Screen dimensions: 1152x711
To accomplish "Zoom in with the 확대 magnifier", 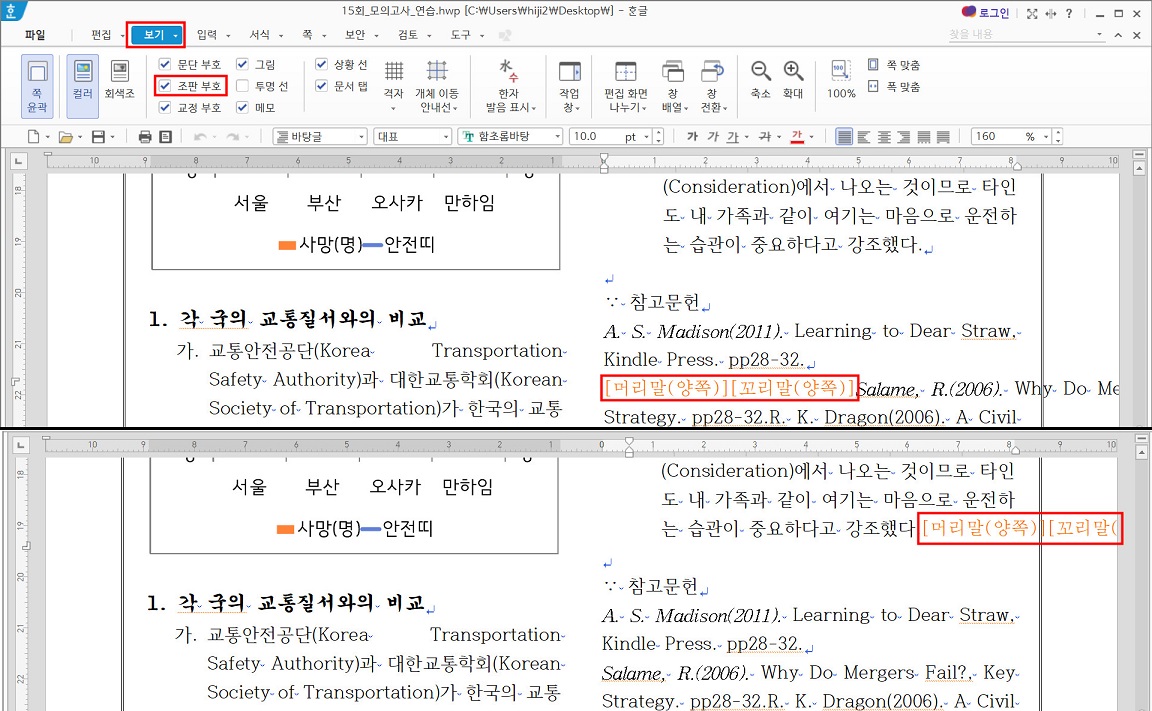I will pyautogui.click(x=793, y=79).
